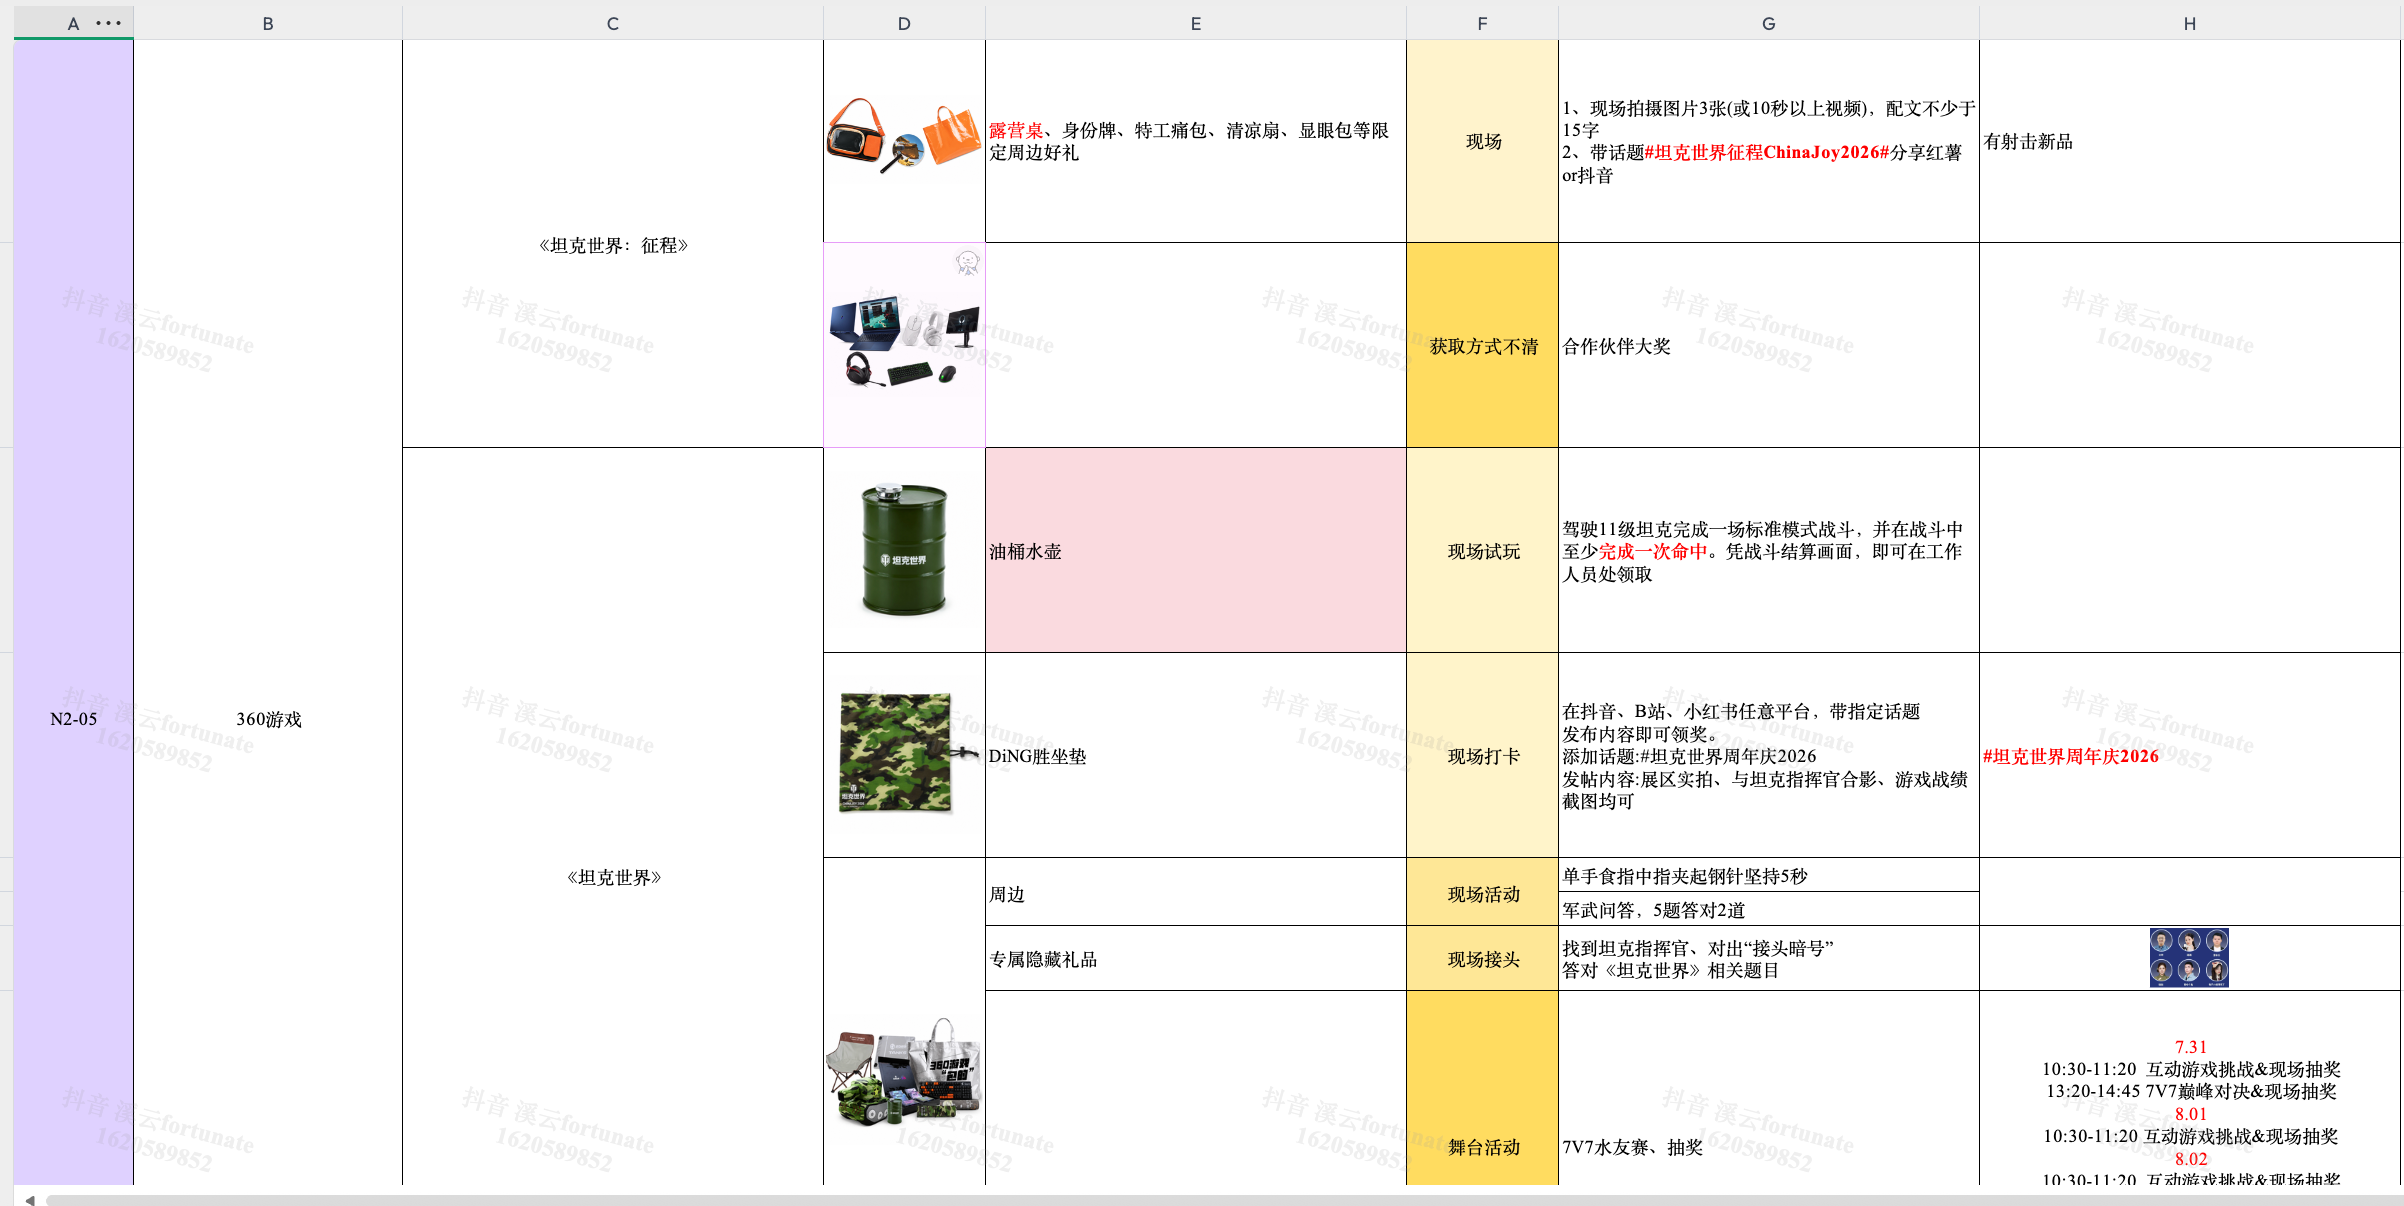Select column H header
Screen dimensions: 2404x1206
(2190, 23)
